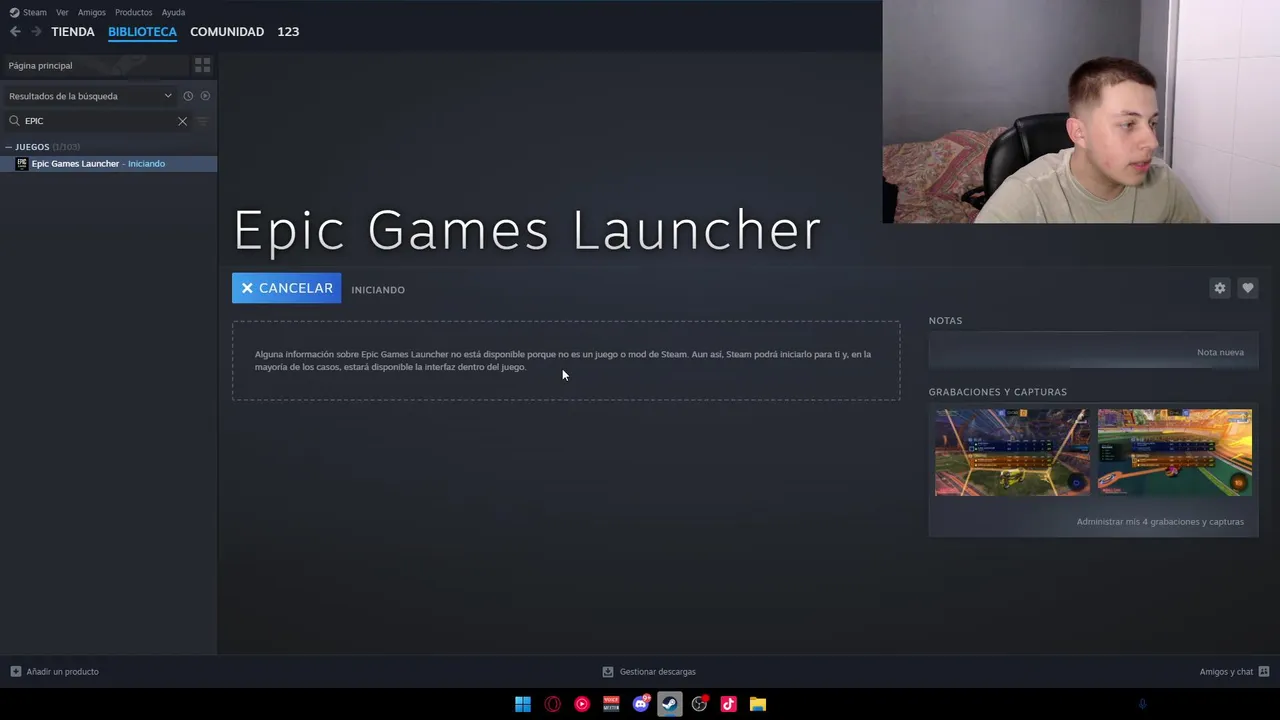Open the Amigos menu
1280x720 pixels.
(92, 12)
